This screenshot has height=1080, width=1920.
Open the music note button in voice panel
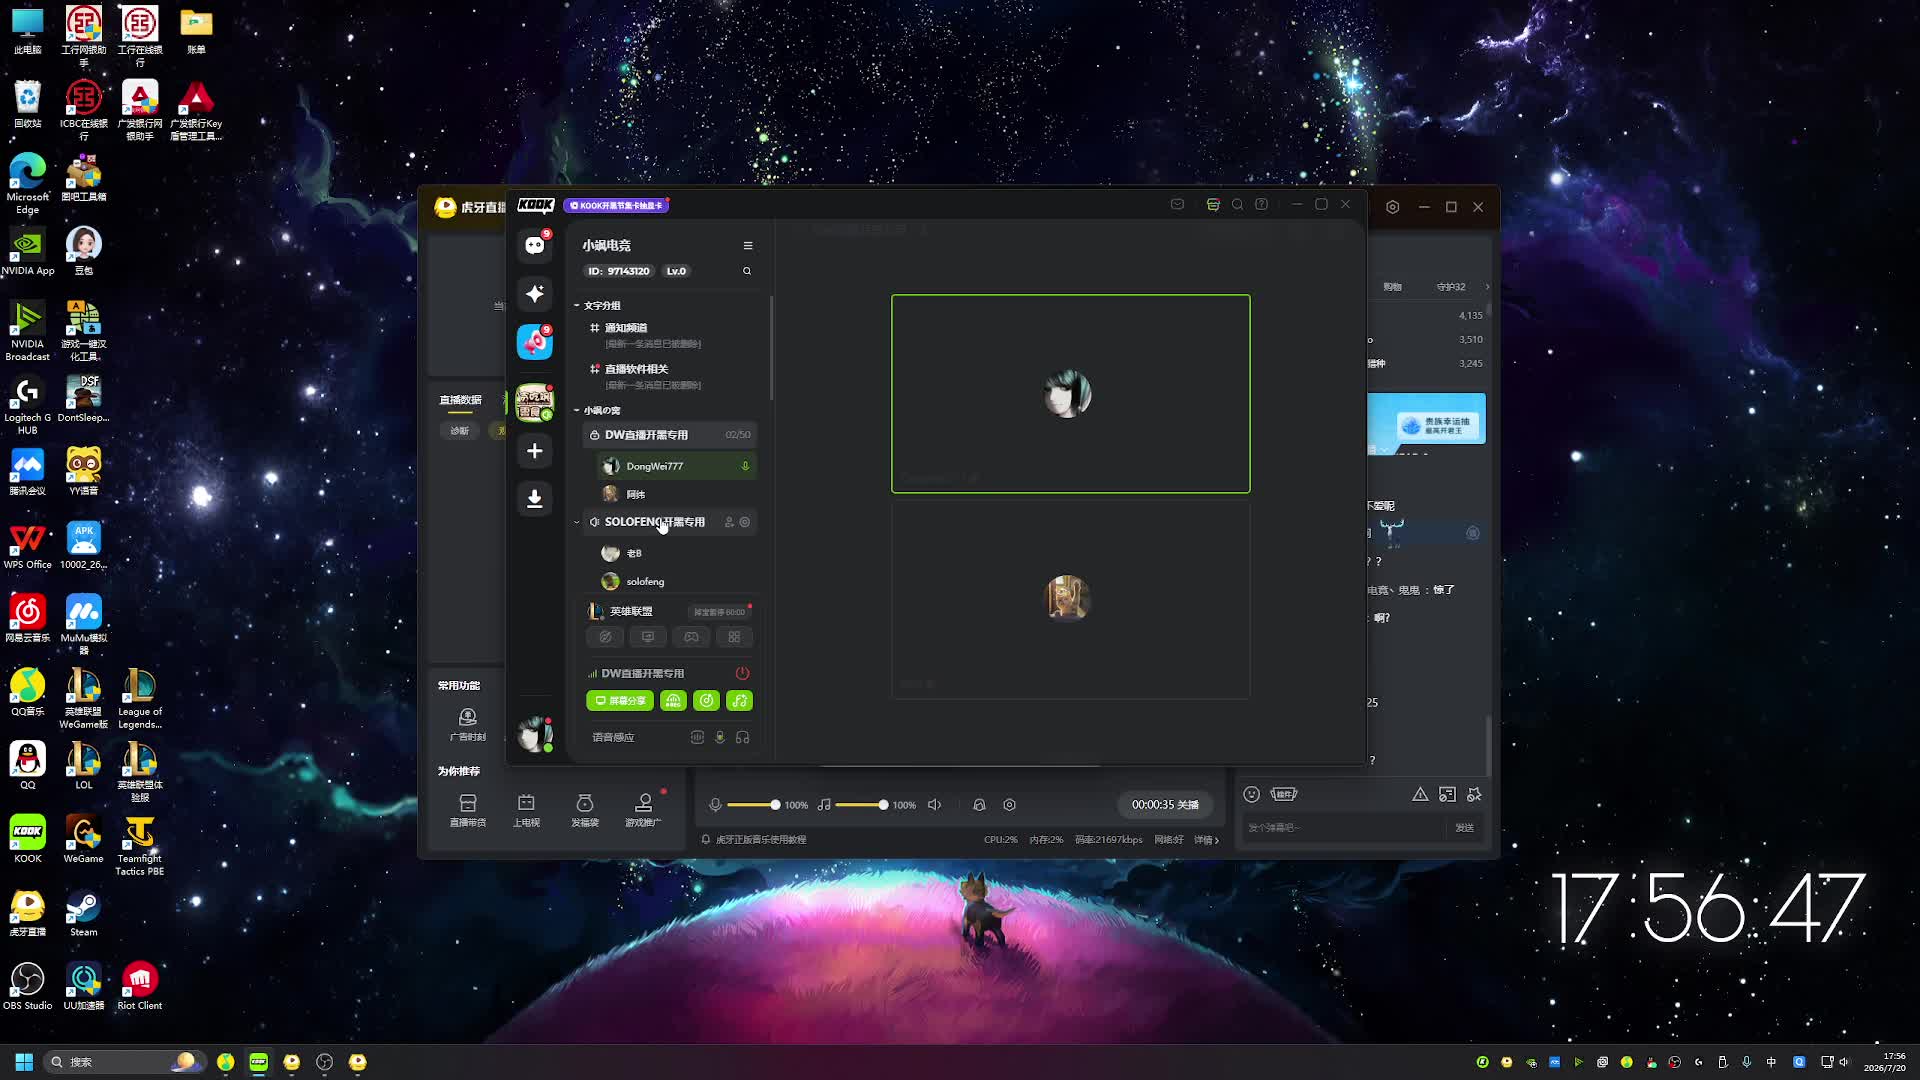740,701
